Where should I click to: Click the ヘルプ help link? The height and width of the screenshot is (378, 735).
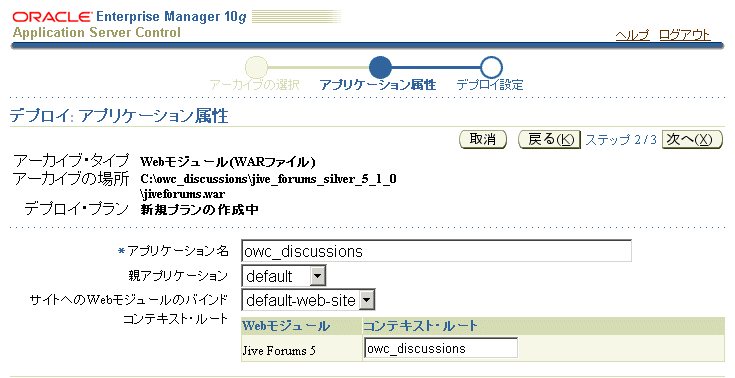pos(632,35)
